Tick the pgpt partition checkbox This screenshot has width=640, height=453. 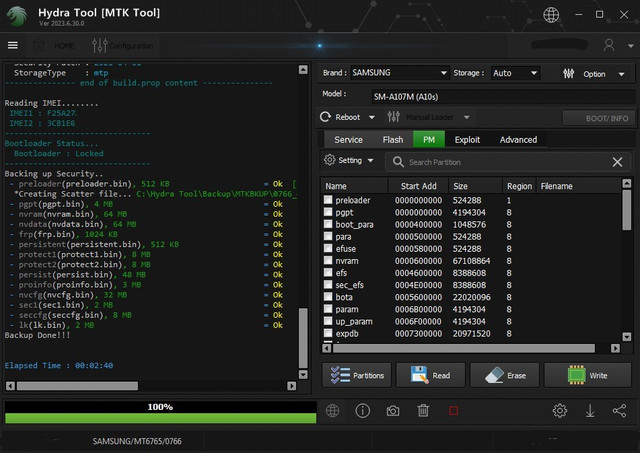pyautogui.click(x=328, y=212)
